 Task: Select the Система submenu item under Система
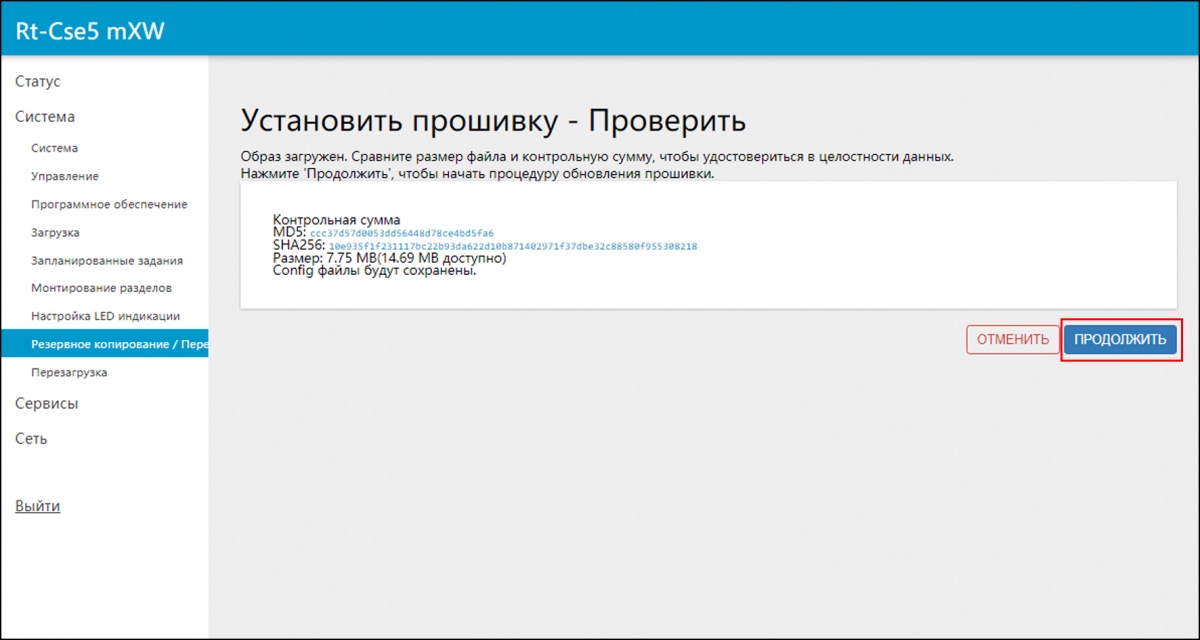(54, 148)
